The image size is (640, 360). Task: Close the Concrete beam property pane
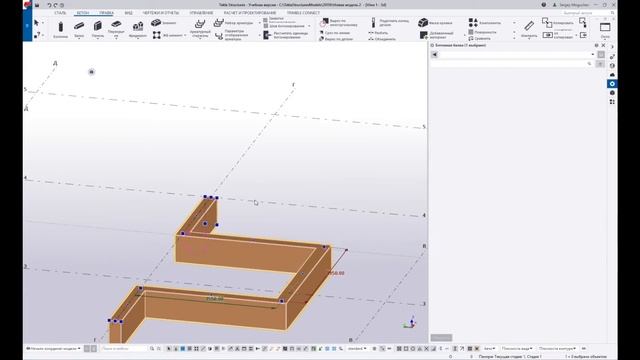603,46
